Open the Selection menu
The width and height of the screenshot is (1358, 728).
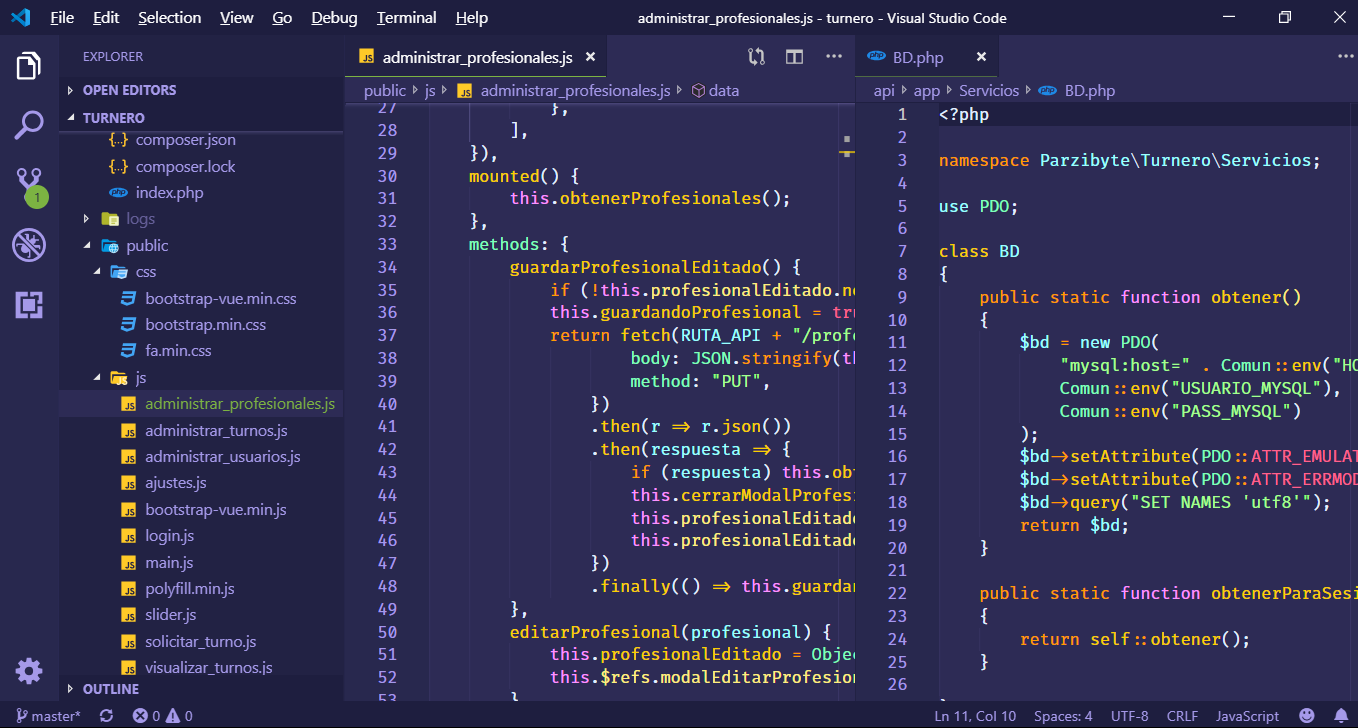pyautogui.click(x=170, y=18)
